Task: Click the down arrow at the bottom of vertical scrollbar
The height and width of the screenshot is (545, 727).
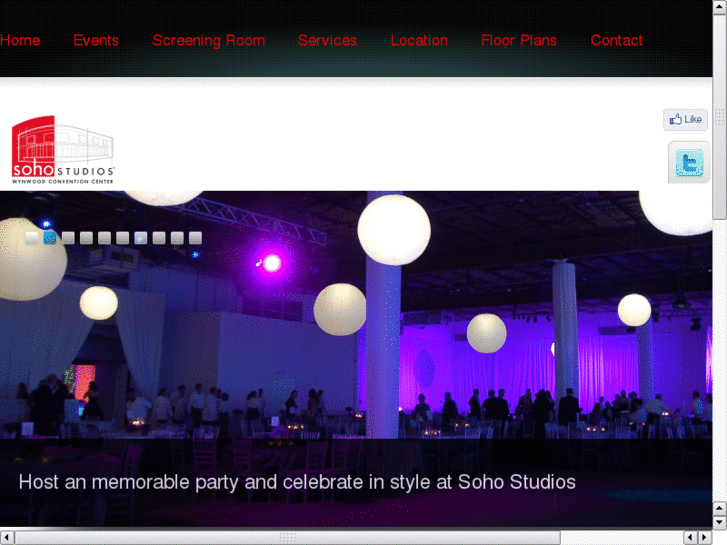Action: coord(720,522)
